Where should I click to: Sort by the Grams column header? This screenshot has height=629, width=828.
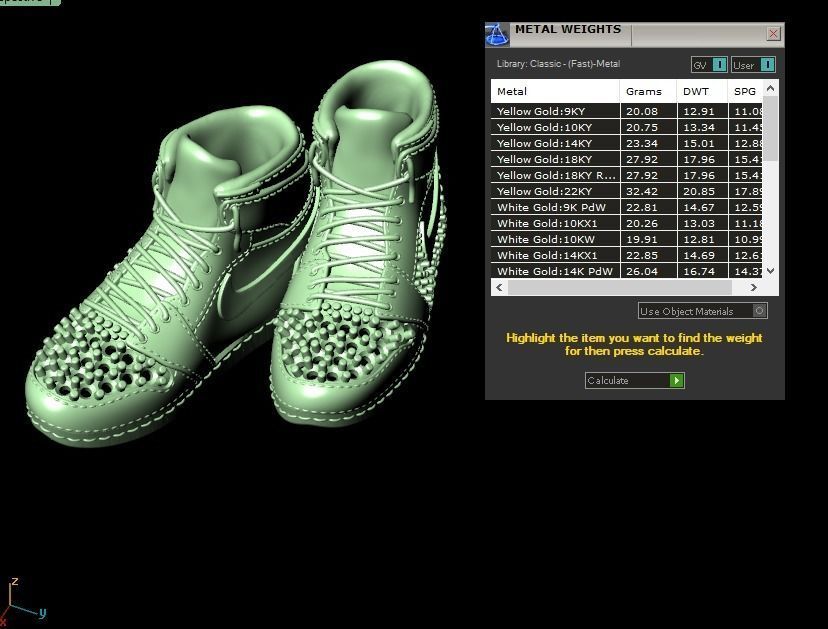click(x=648, y=91)
